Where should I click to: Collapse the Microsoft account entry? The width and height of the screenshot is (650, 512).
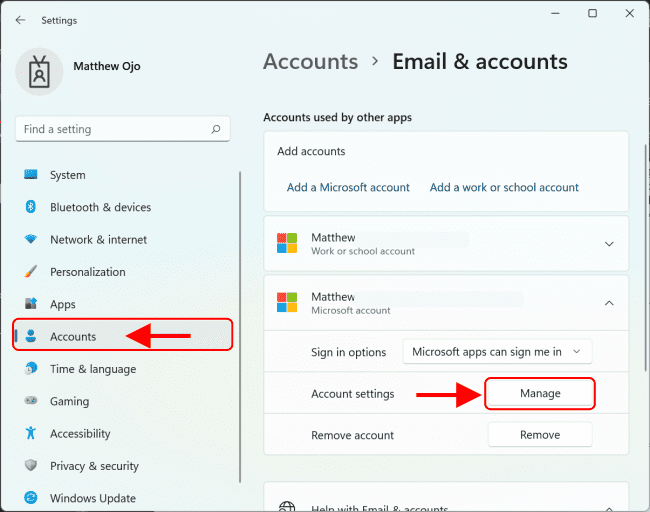click(609, 303)
